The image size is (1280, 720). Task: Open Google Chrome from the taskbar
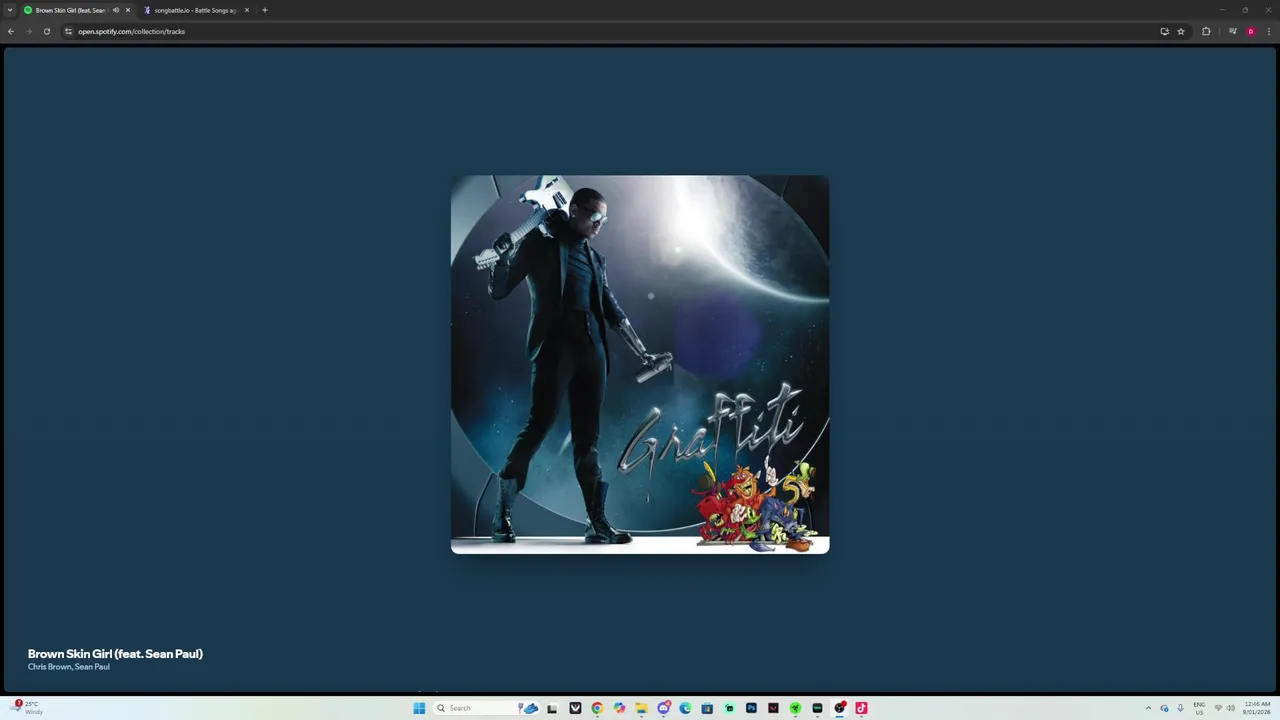597,708
